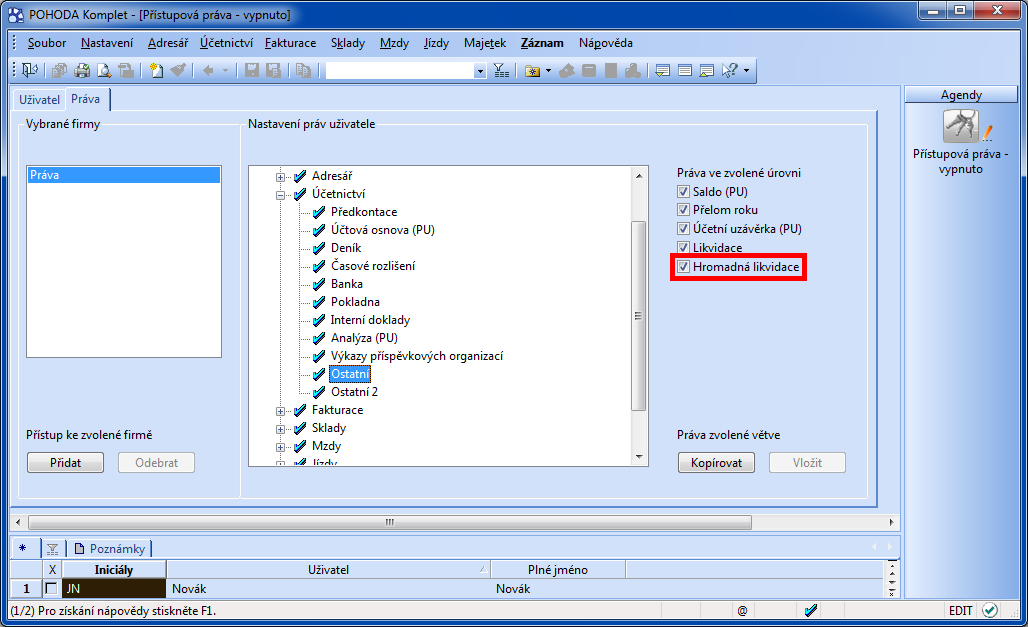The width and height of the screenshot is (1028, 627).
Task: Open dropdown arrow beside the back arrow
Action: (226, 70)
